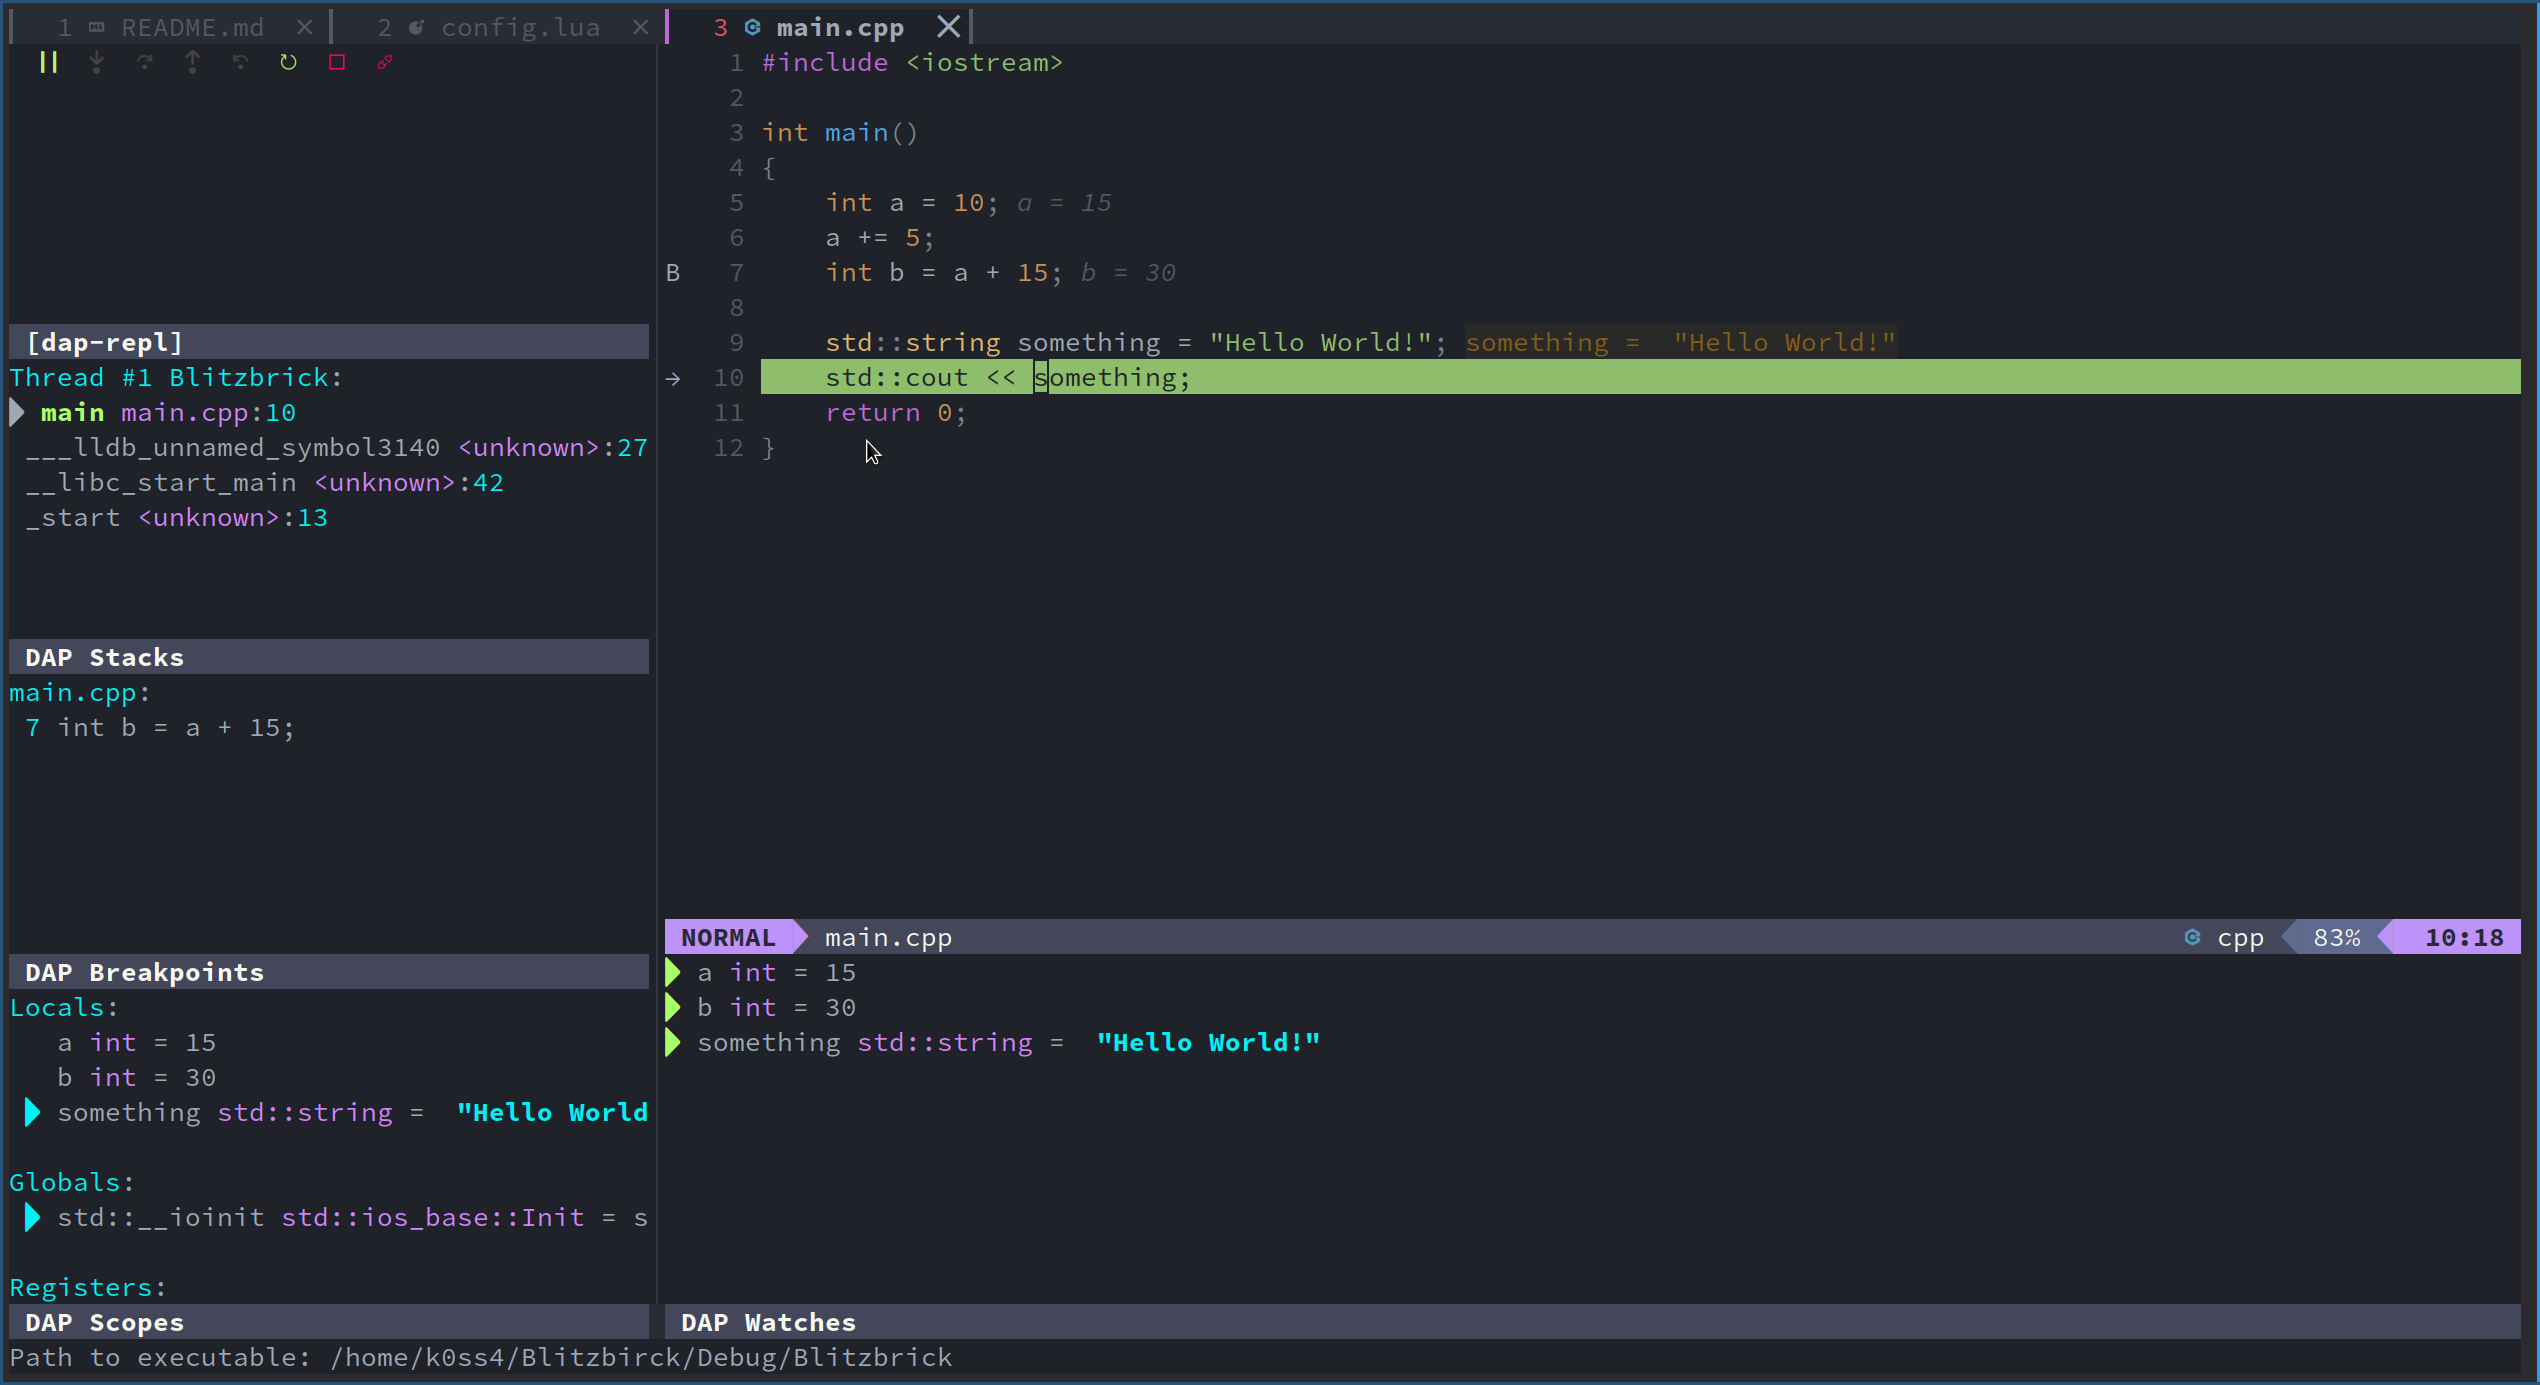The width and height of the screenshot is (2540, 1385).
Task: Click the 'Locals:' scope header
Action: coord(64,1007)
